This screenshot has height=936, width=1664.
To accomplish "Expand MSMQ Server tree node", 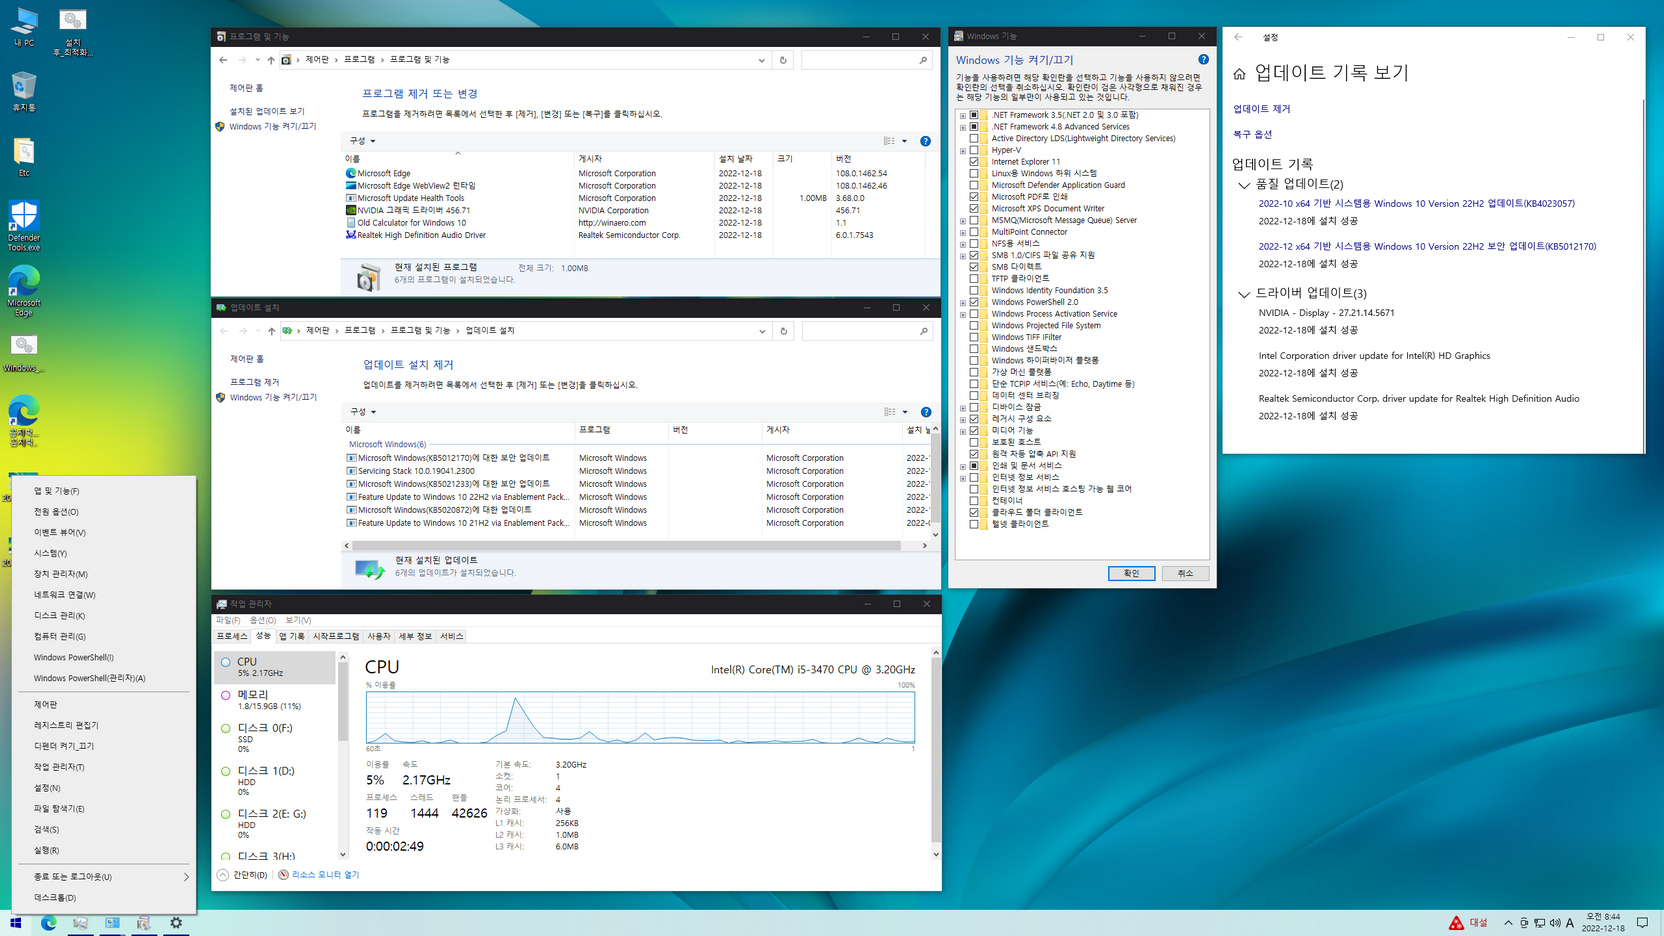I will coord(963,220).
